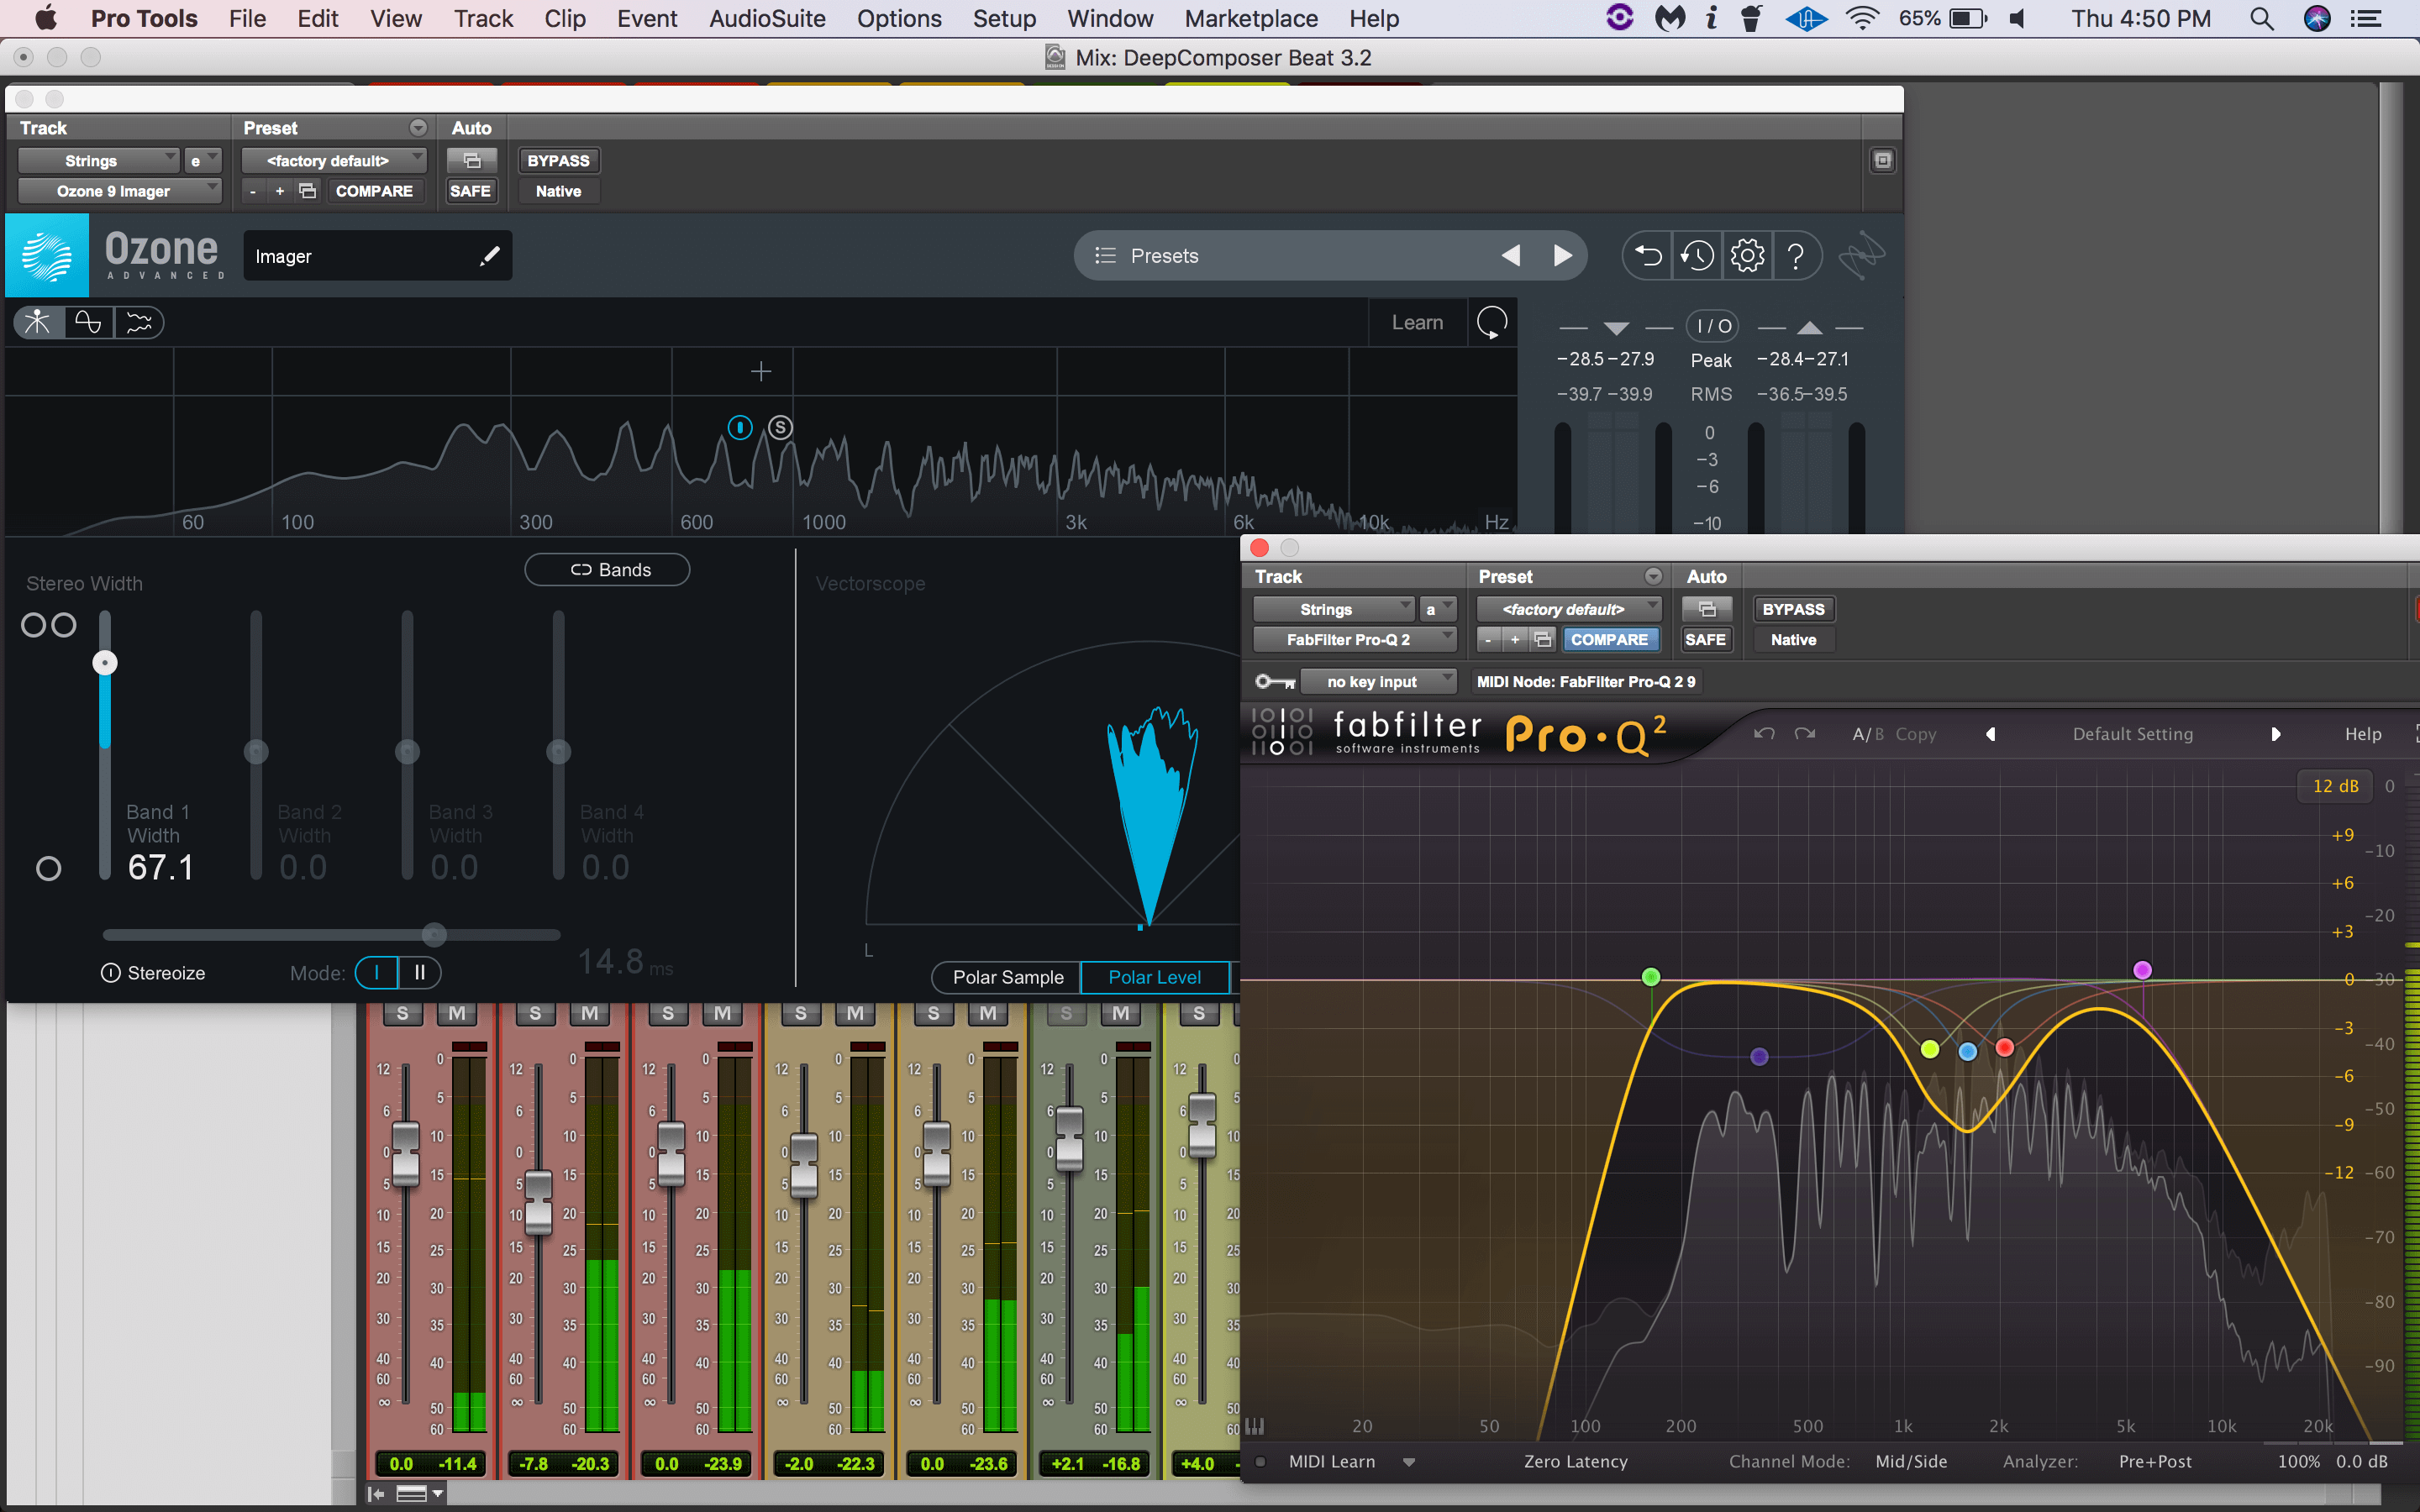Adjust the Band 1 Width slider handle
The width and height of the screenshot is (2420, 1512).
tap(105, 663)
